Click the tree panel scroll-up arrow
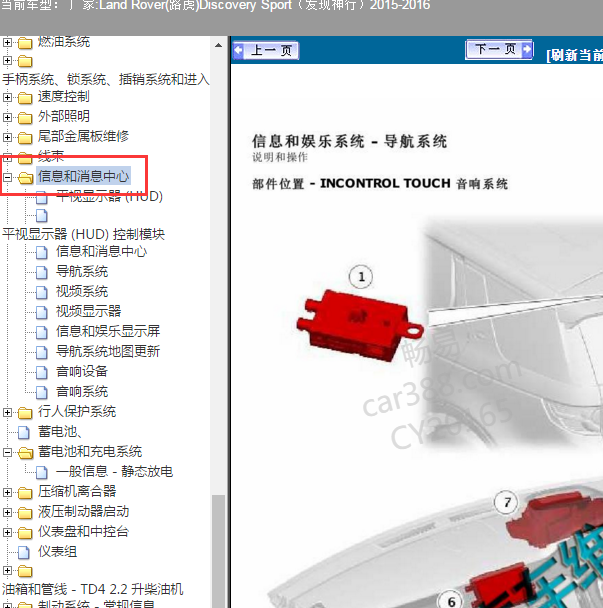Viewport: 603px width, 608px height. [x=218, y=45]
